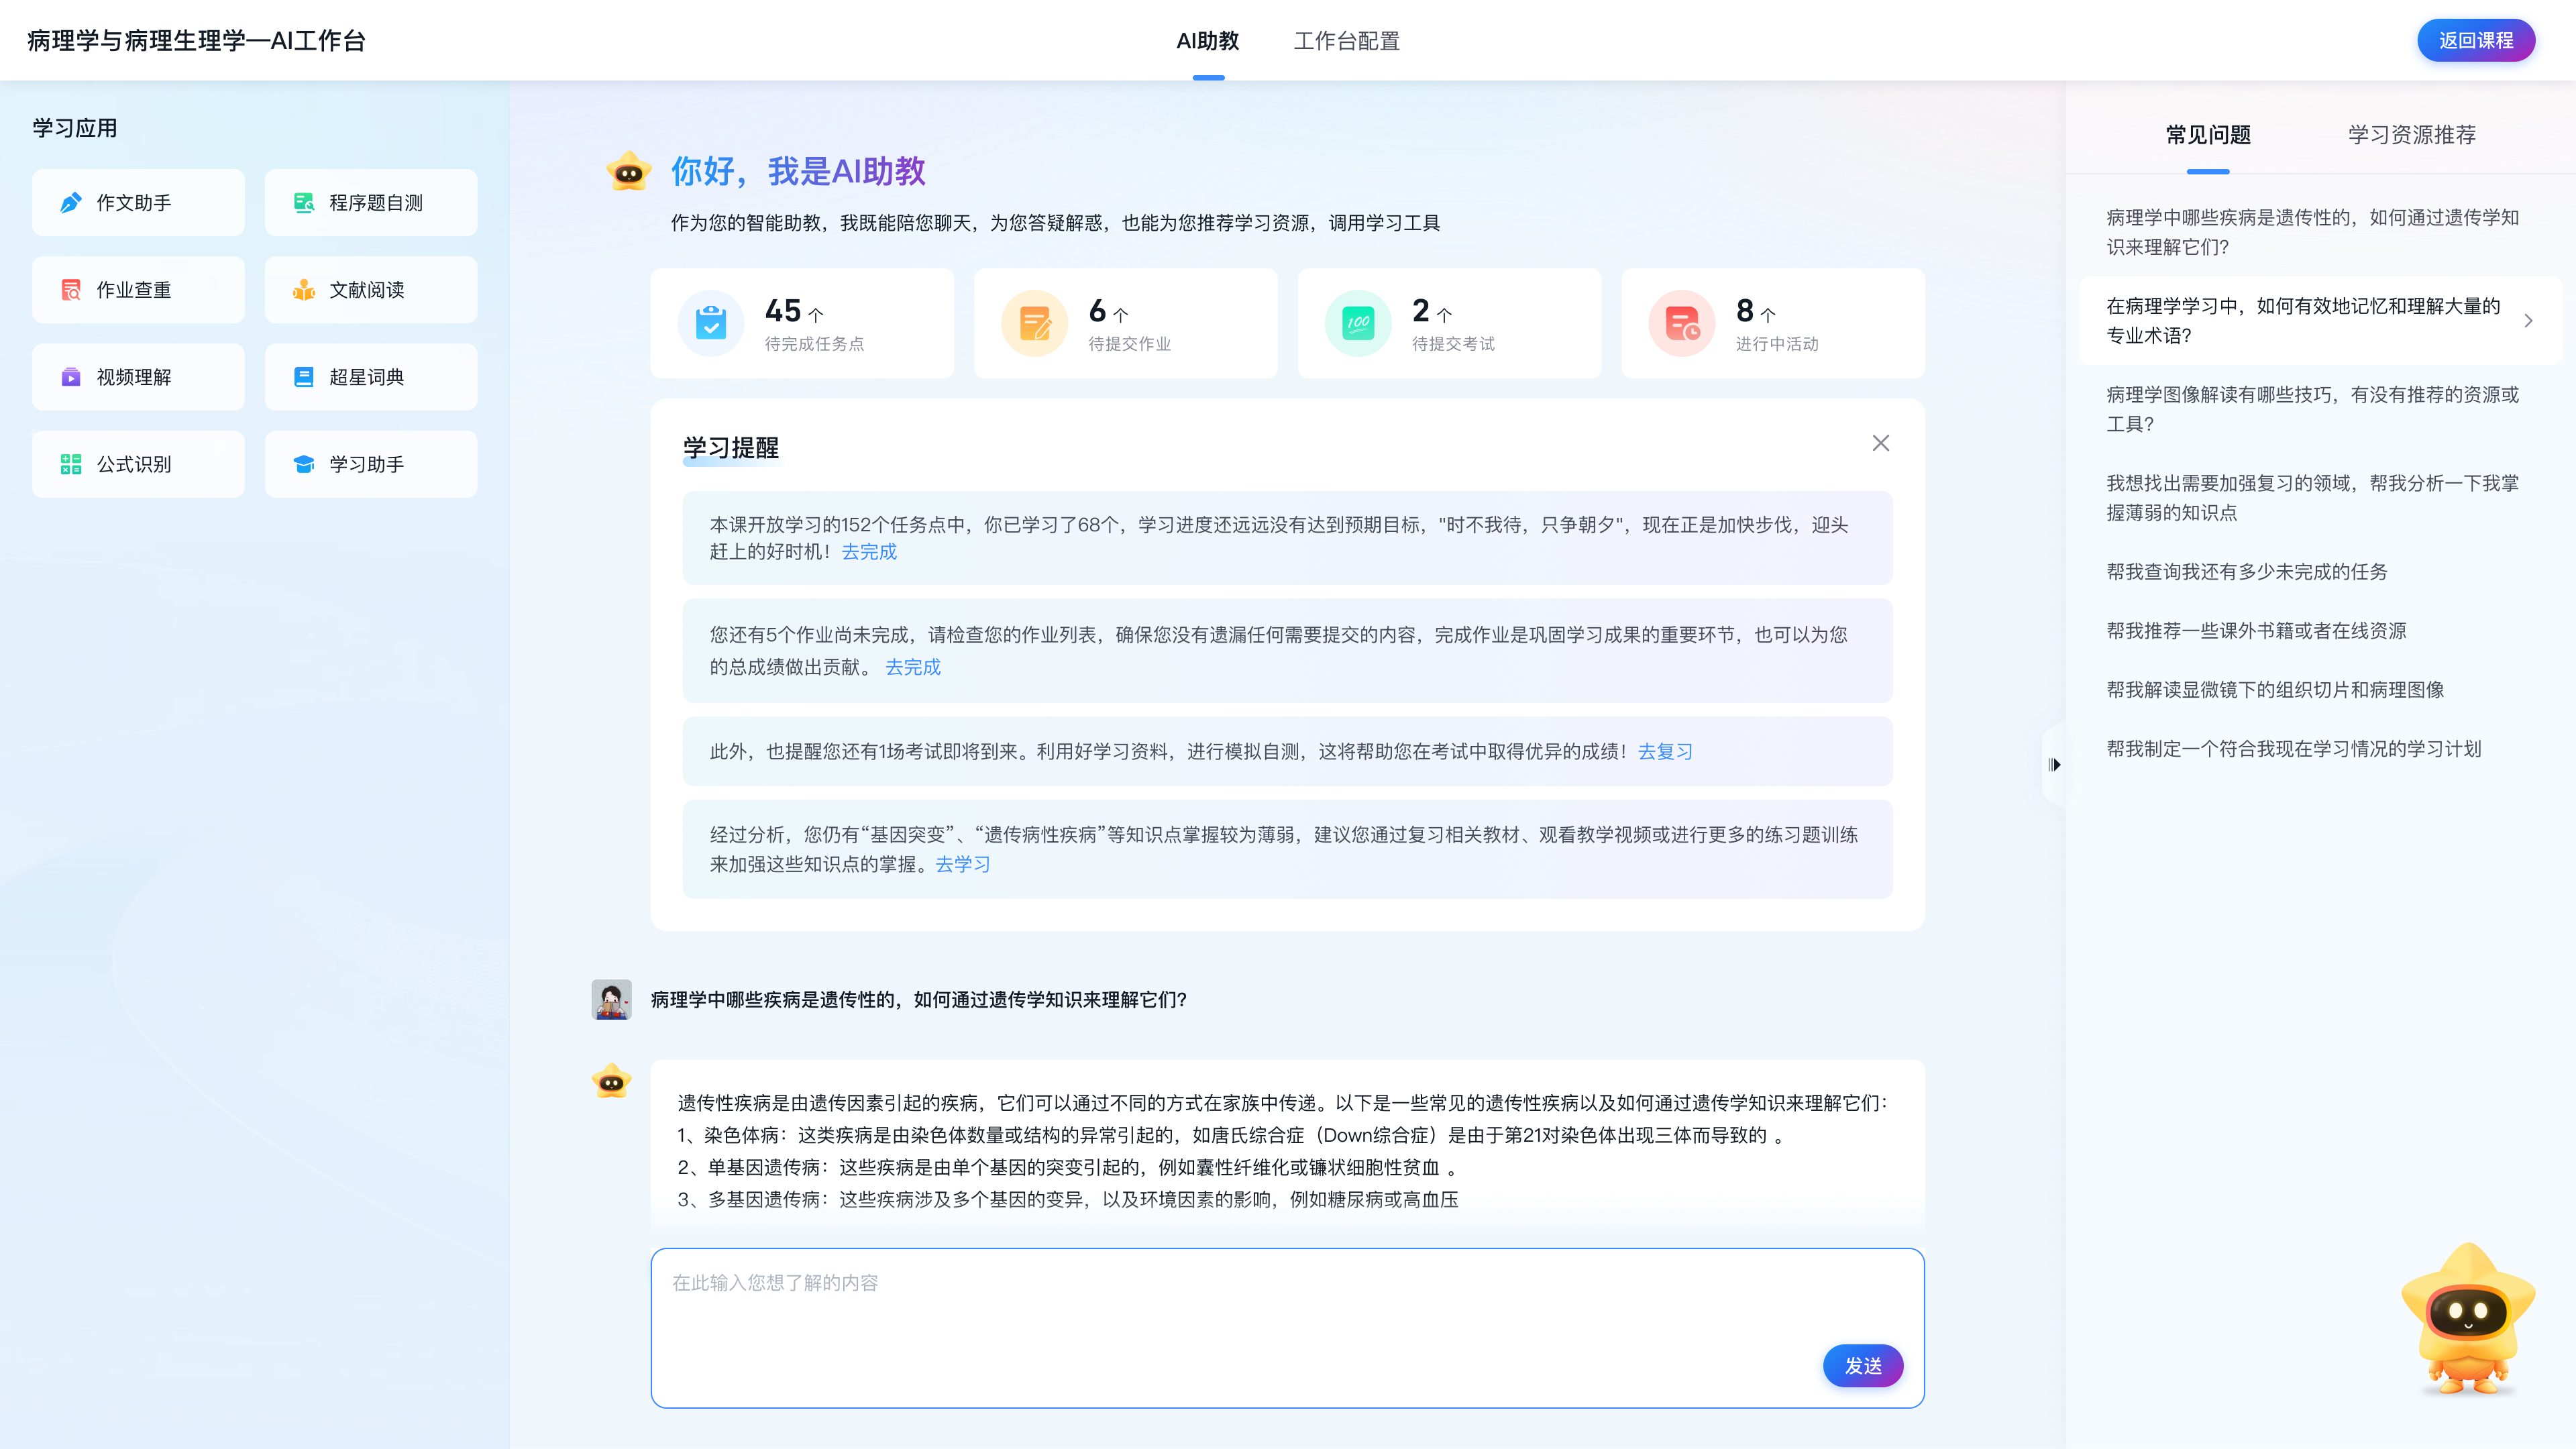
Task: Collapse the right FAQ side panel
Action: [x=2054, y=765]
